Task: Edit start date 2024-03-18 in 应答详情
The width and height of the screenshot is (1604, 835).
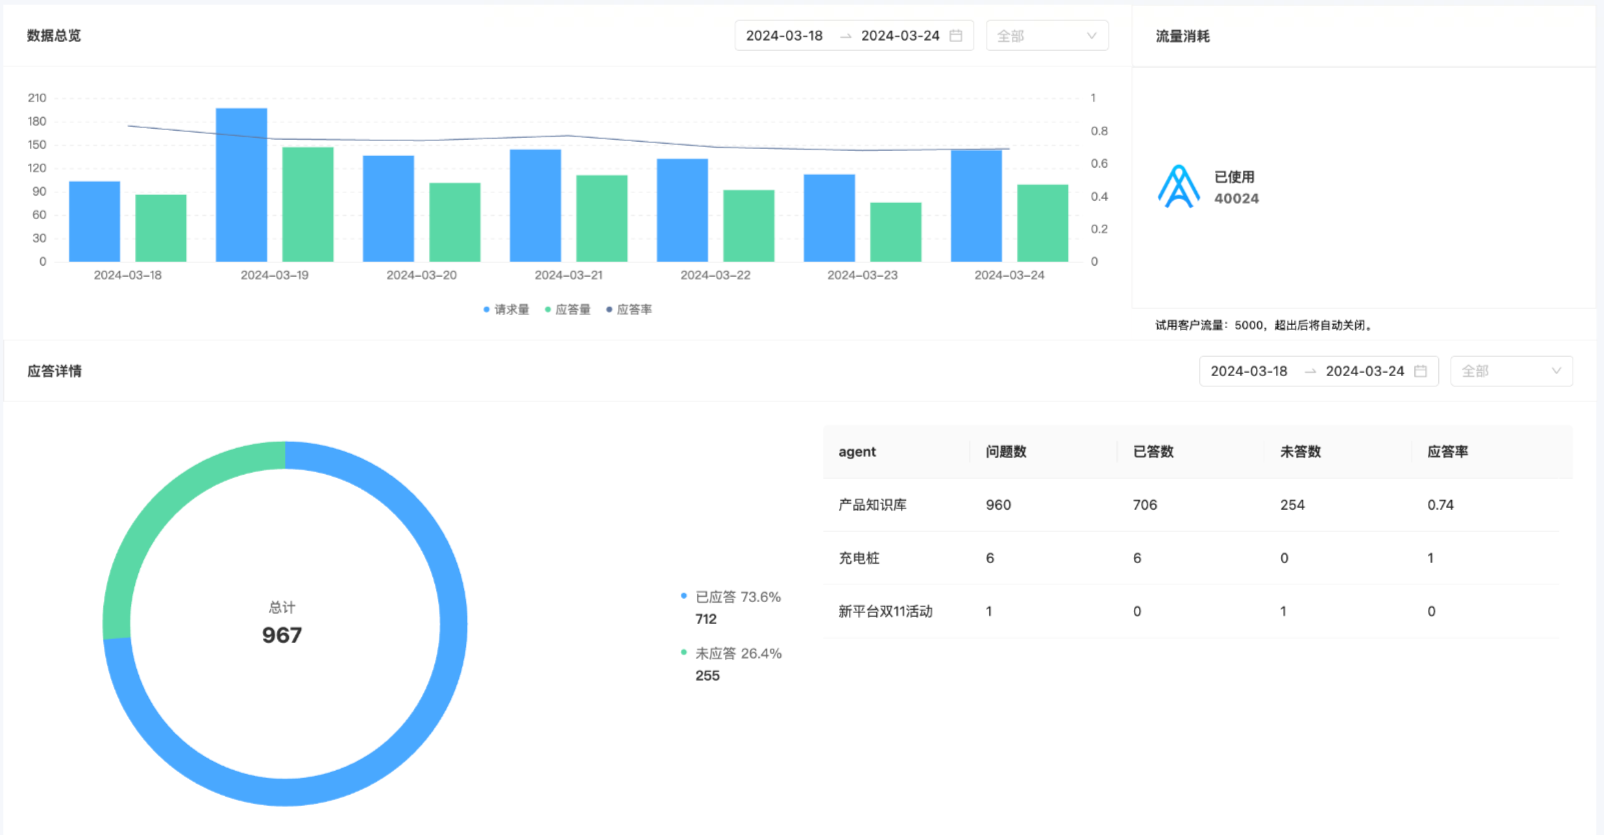Action: tap(1249, 371)
